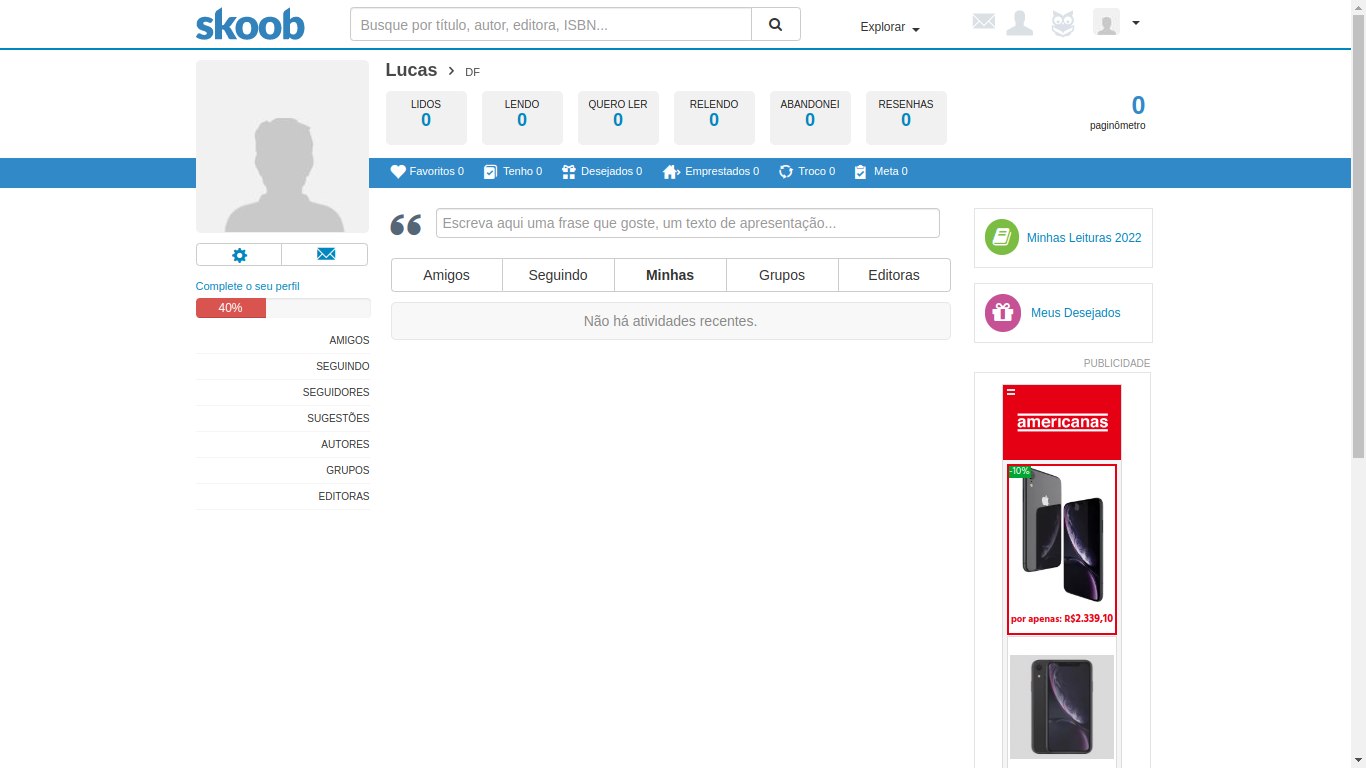
Task: Click the Desejados gift icon
Action: 569,172
